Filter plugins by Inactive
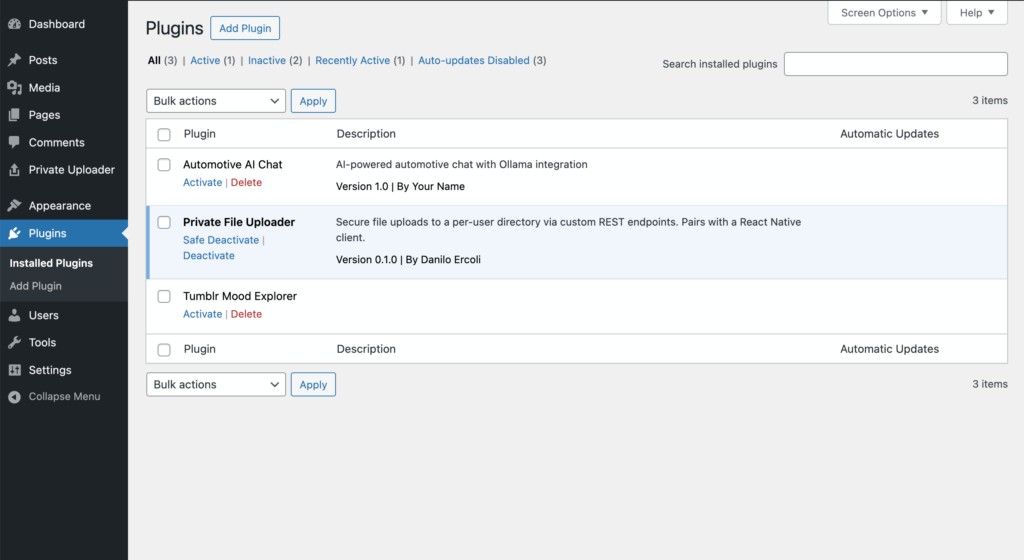 [267, 61]
